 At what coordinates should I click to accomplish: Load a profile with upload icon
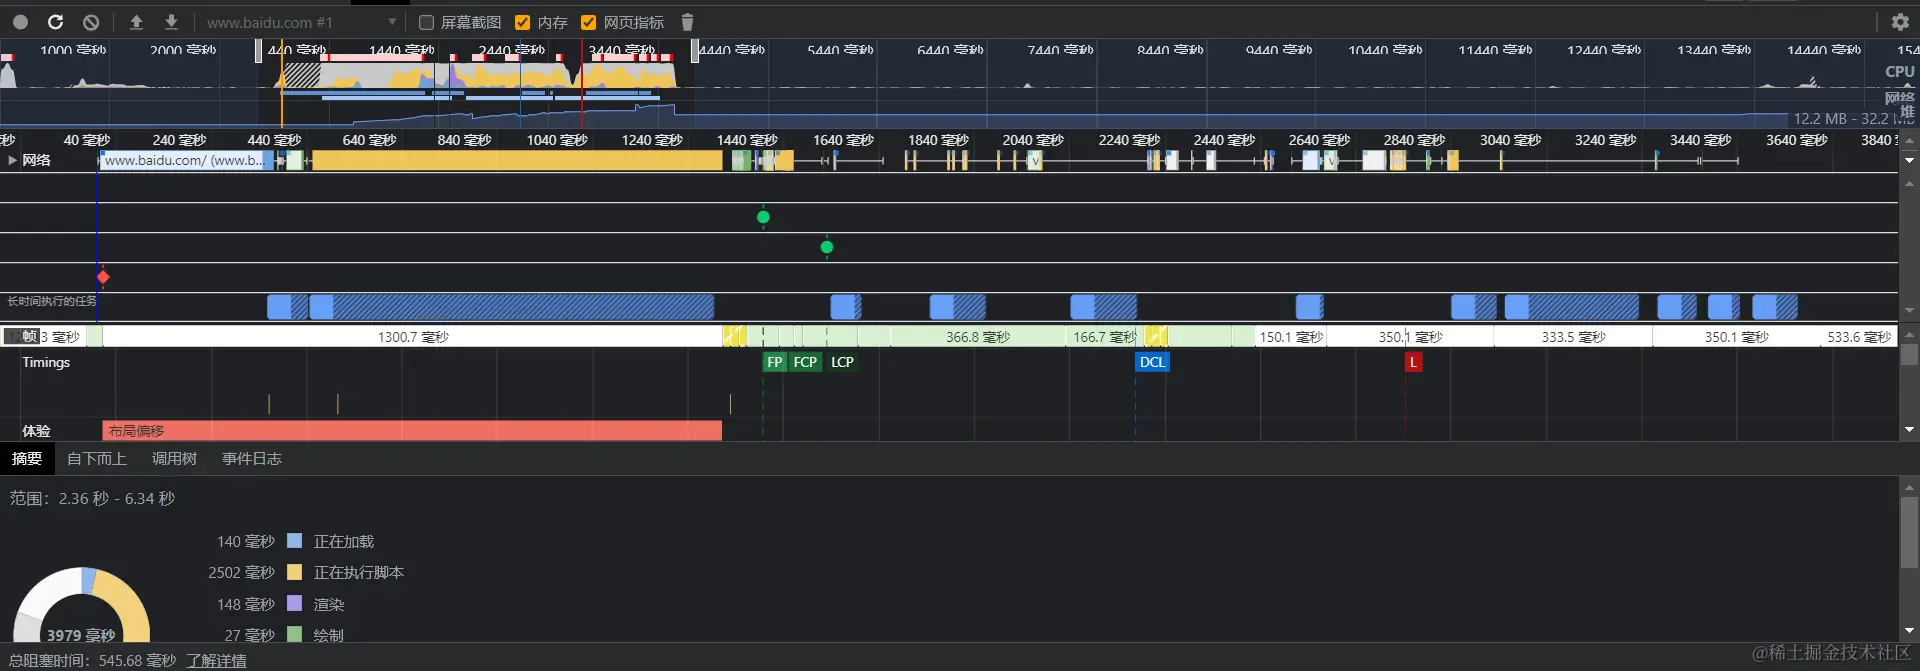pyautogui.click(x=137, y=22)
